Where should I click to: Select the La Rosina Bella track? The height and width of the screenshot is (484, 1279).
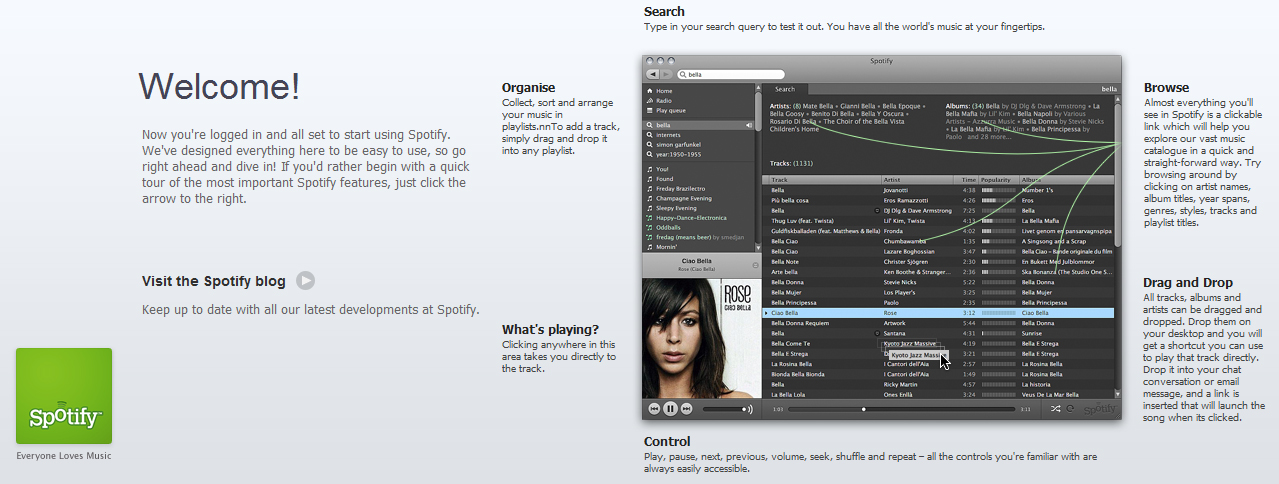pos(940,364)
